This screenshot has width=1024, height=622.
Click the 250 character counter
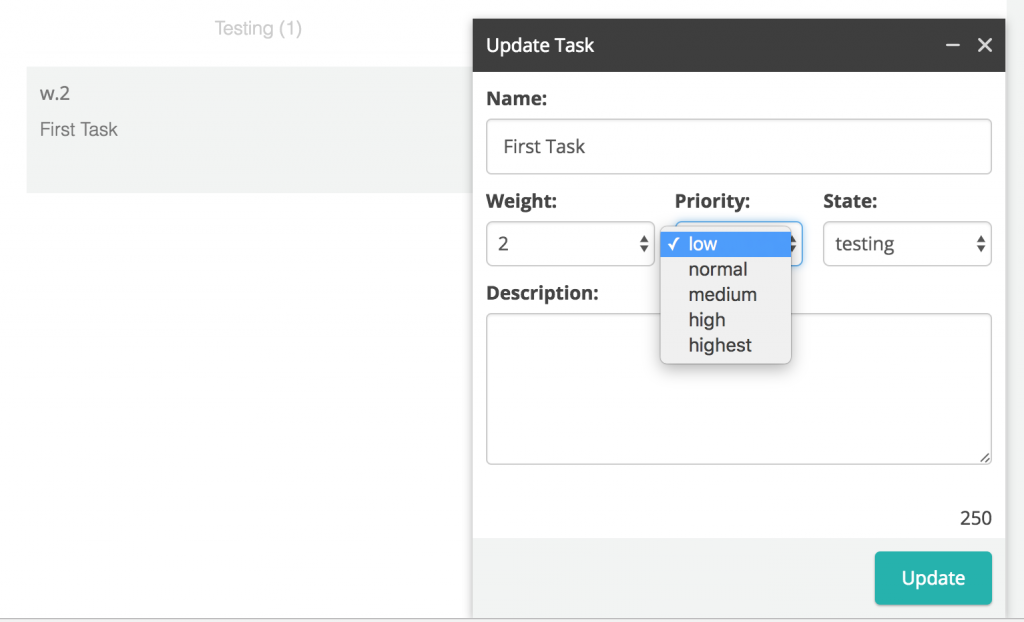click(975, 518)
